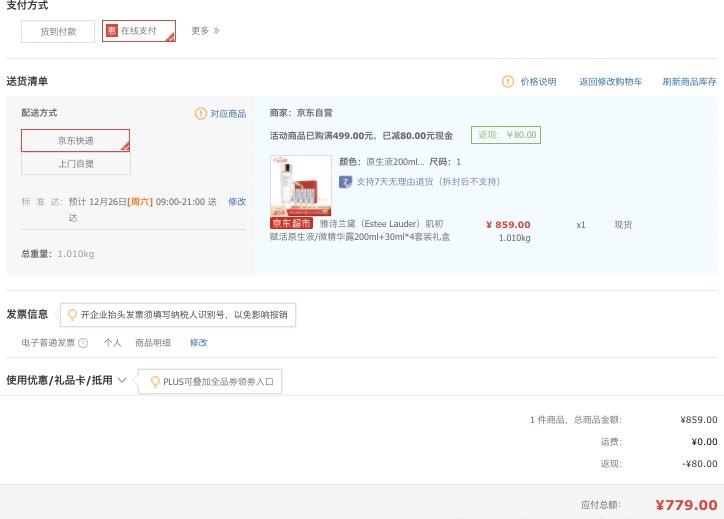Expand 使用优惠/礼品卡/抵用 section
The height and width of the screenshot is (519, 724).
66,380
